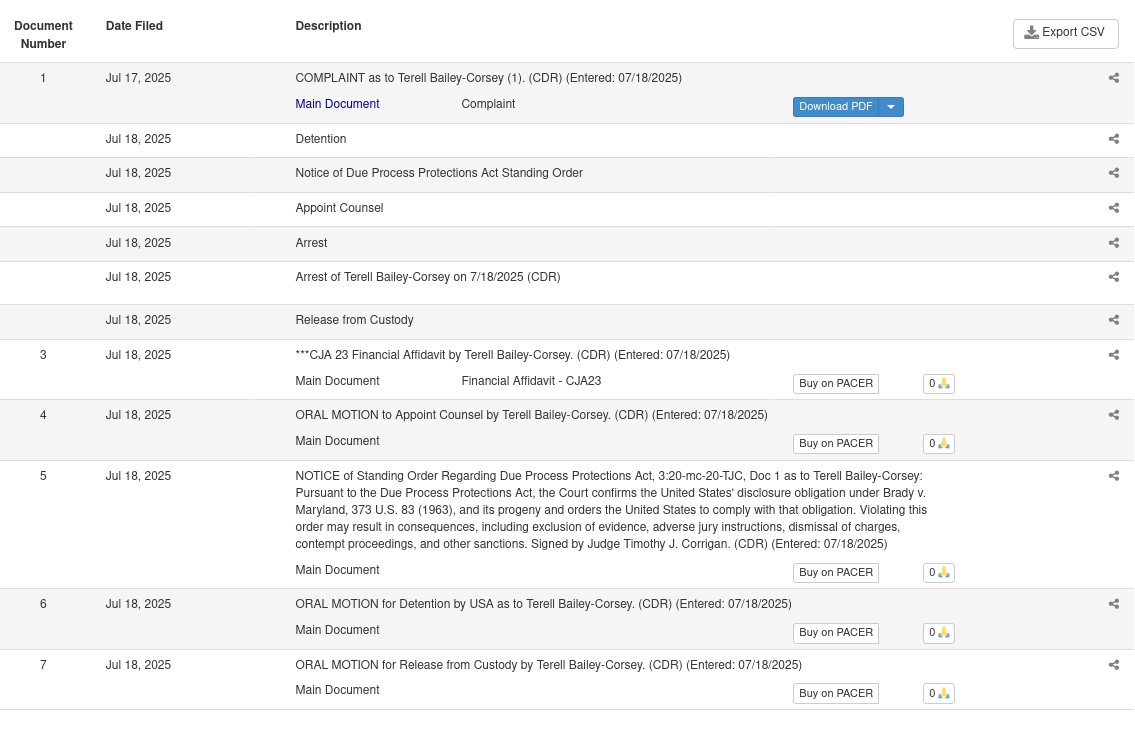Share the Release from Custody entry
The image size is (1135, 746).
point(1113,320)
